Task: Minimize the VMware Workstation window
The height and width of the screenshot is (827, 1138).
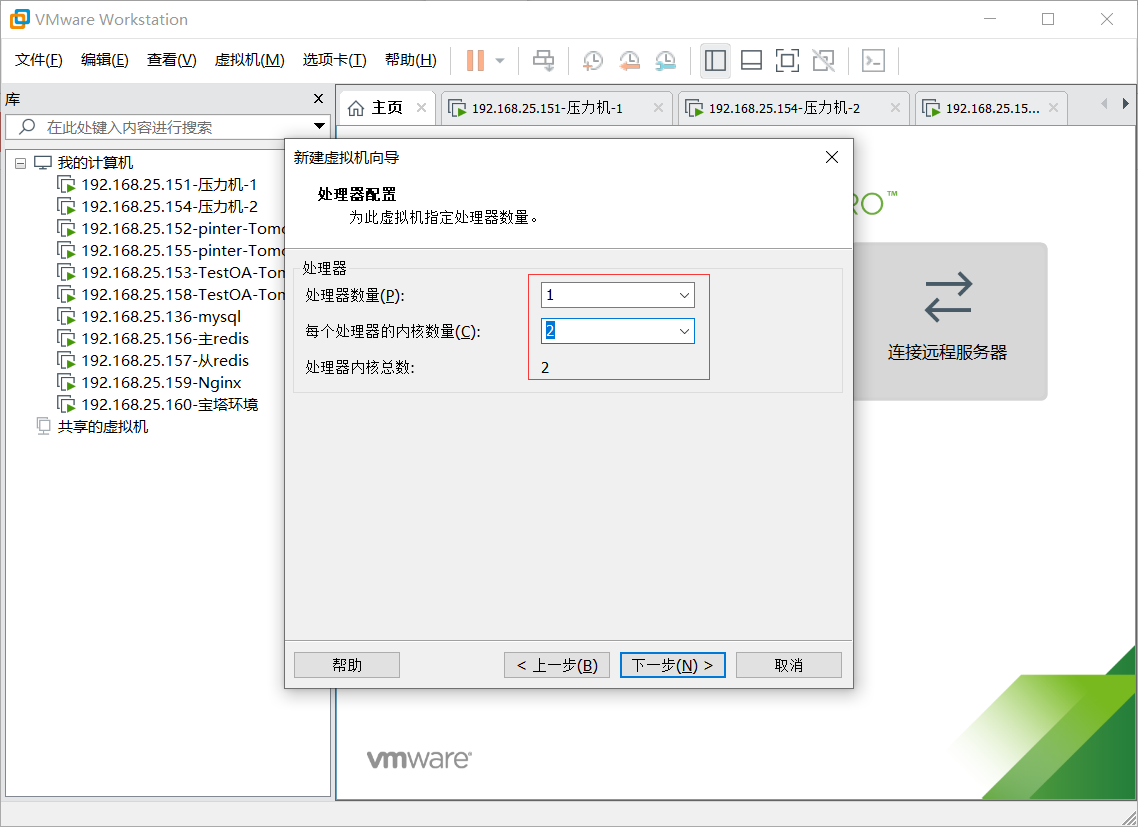Action: click(x=990, y=20)
